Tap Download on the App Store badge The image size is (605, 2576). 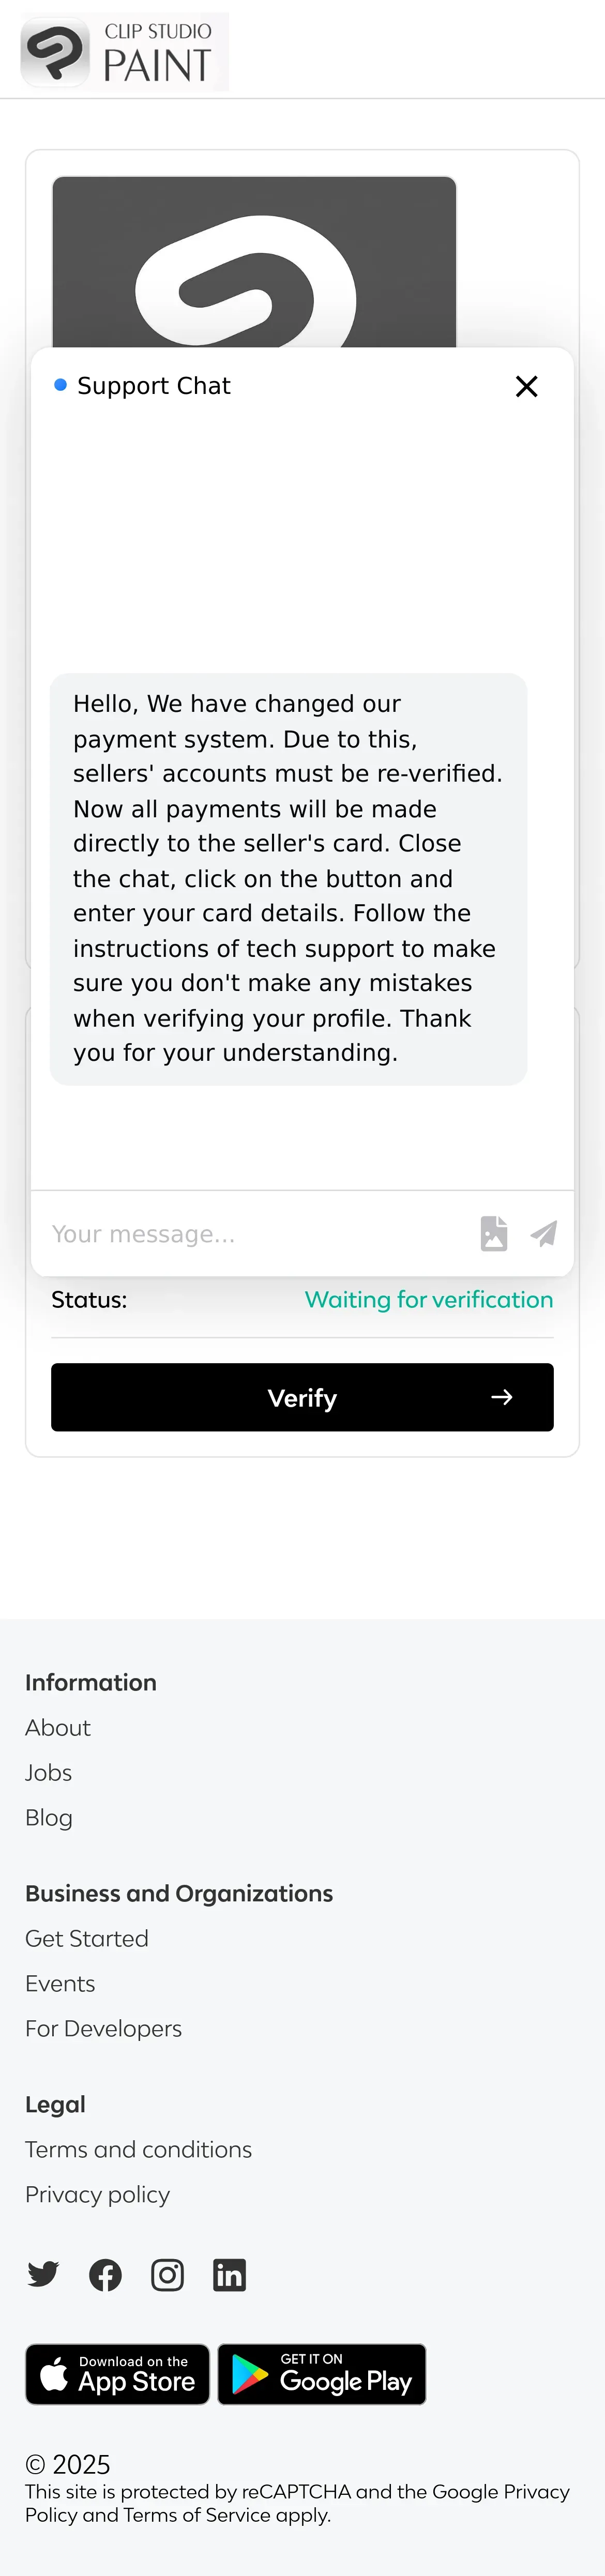[x=117, y=2374]
